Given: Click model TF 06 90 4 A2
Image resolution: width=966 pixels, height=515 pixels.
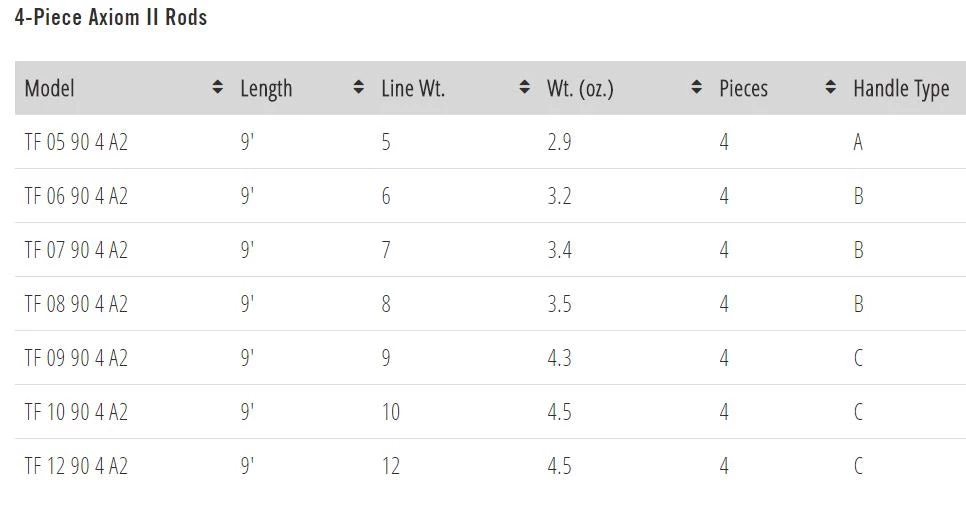Looking at the screenshot, I should 76,196.
